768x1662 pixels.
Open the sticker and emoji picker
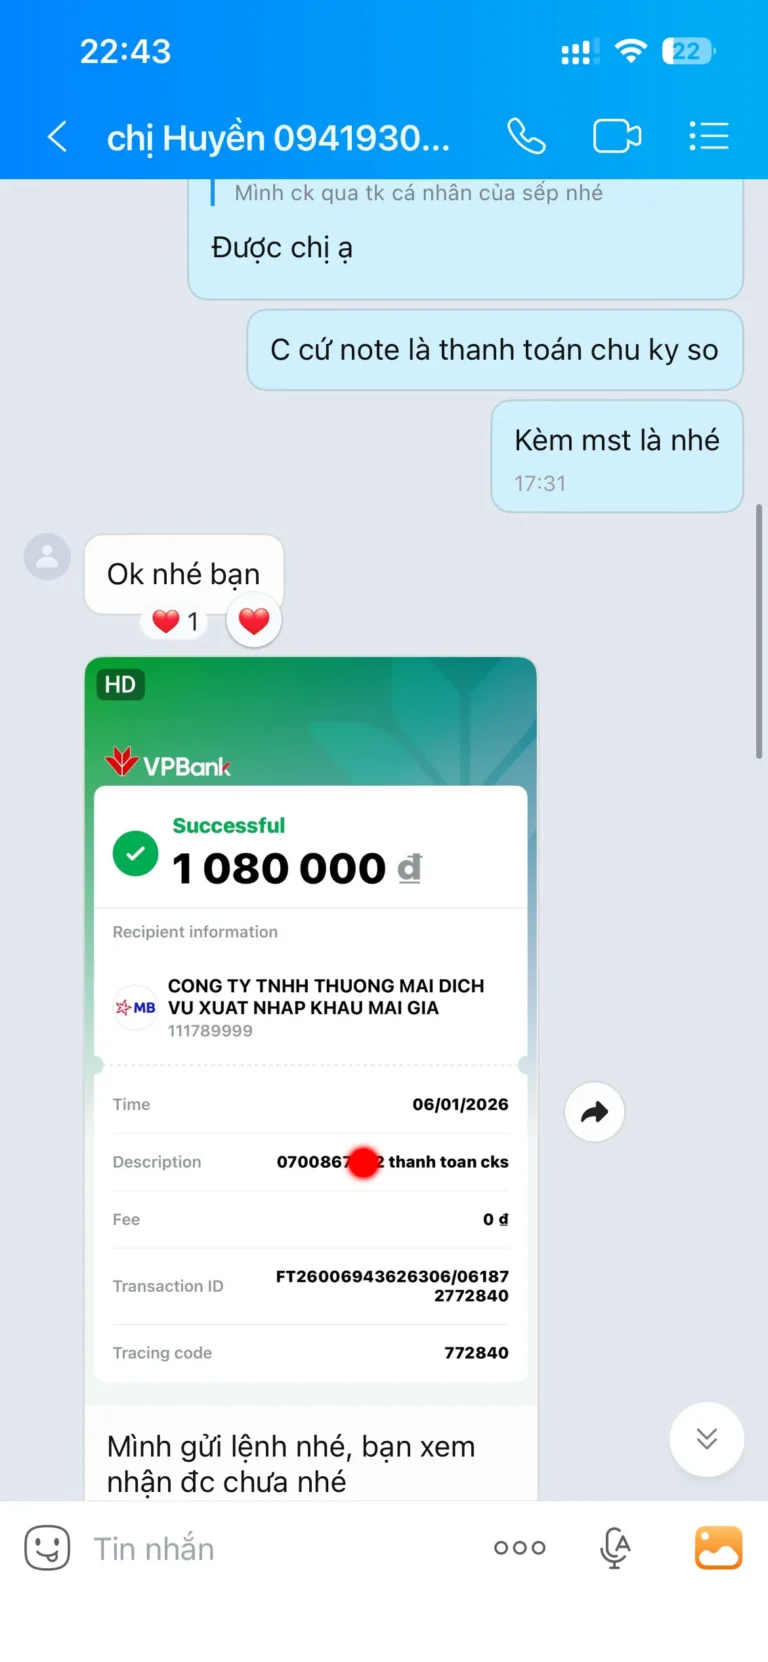click(x=47, y=1548)
